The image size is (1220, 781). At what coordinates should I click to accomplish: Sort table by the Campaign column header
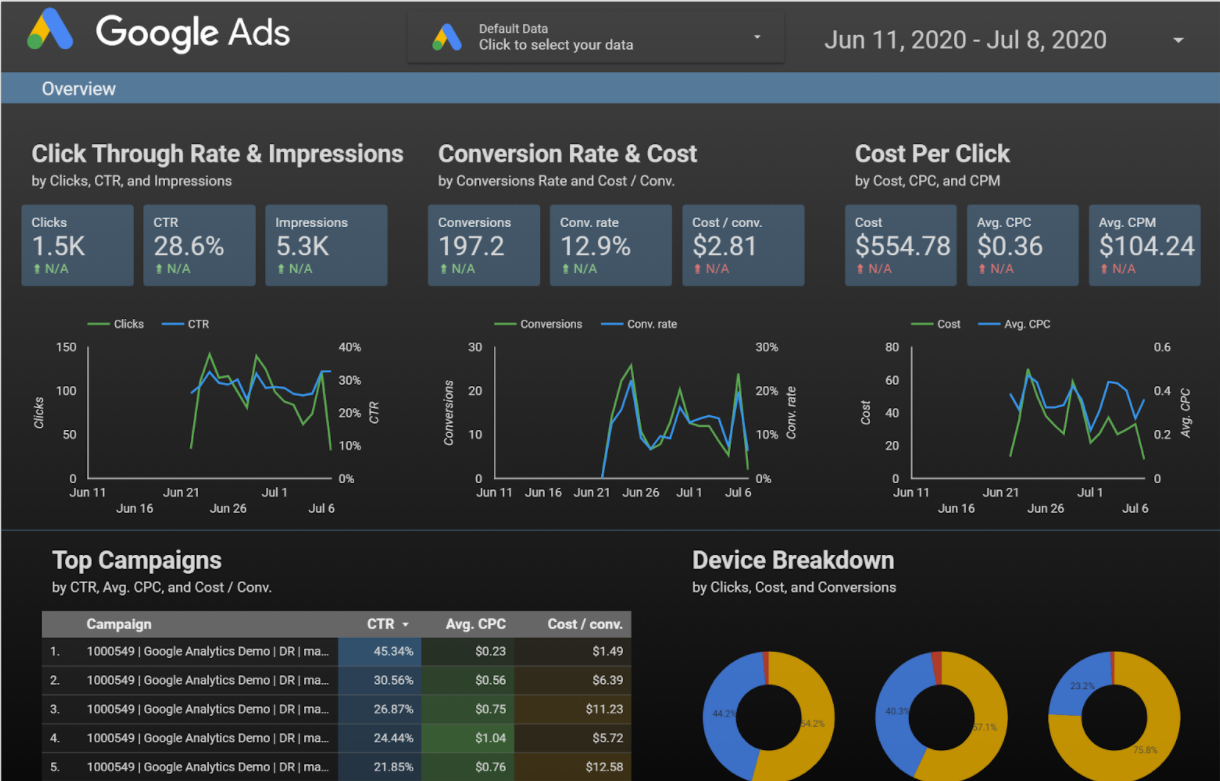pyautogui.click(x=119, y=624)
